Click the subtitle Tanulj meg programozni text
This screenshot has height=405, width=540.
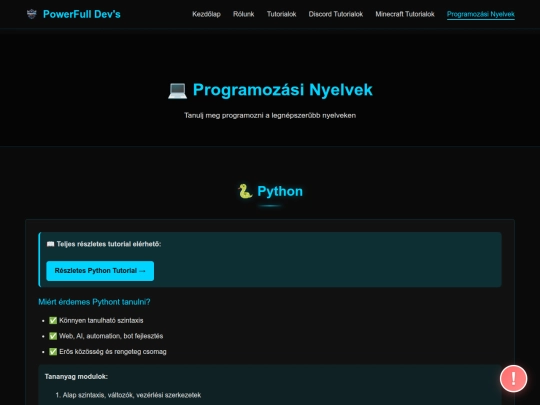coord(270,115)
